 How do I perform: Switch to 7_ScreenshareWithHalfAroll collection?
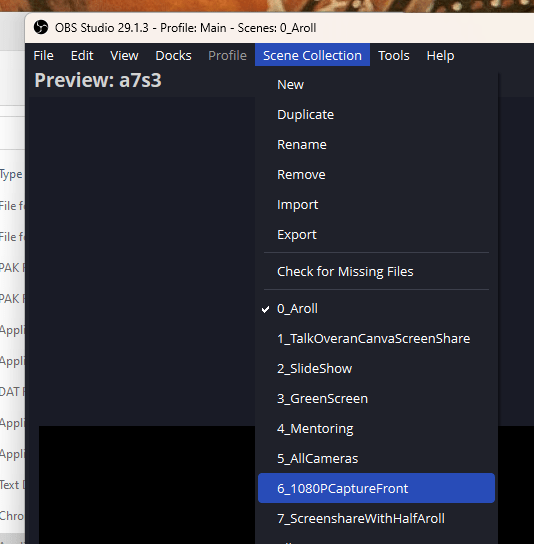point(376,519)
